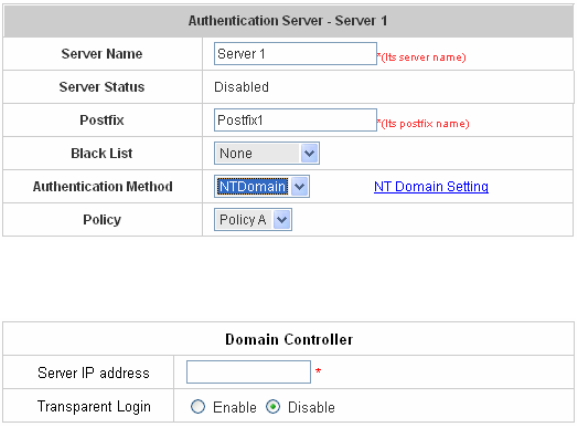Click the red server name hint text

(x=422, y=57)
